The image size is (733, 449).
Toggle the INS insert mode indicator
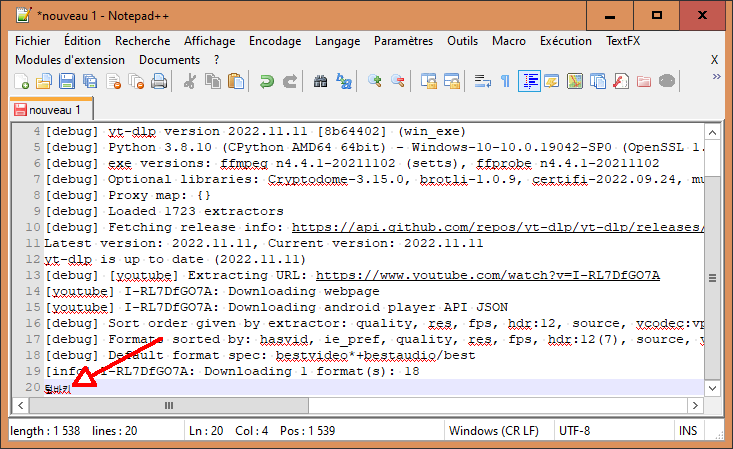click(688, 431)
